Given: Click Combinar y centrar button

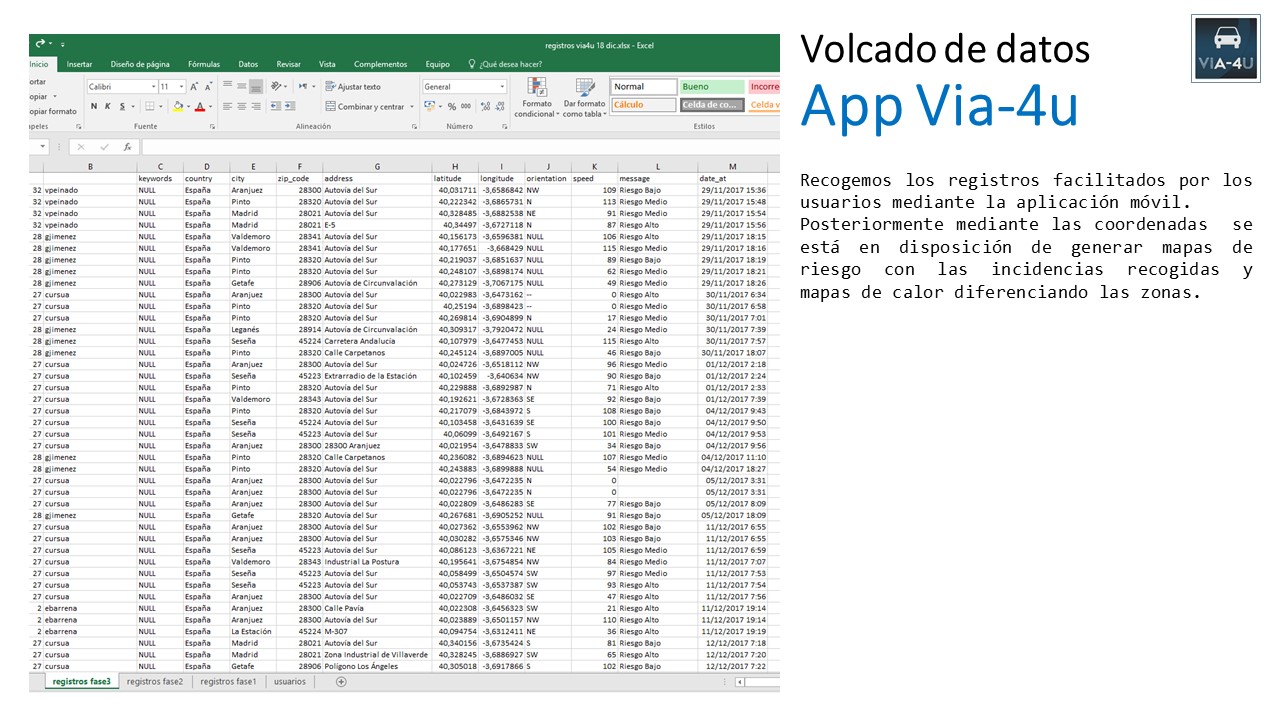Looking at the screenshot, I should 365,107.
